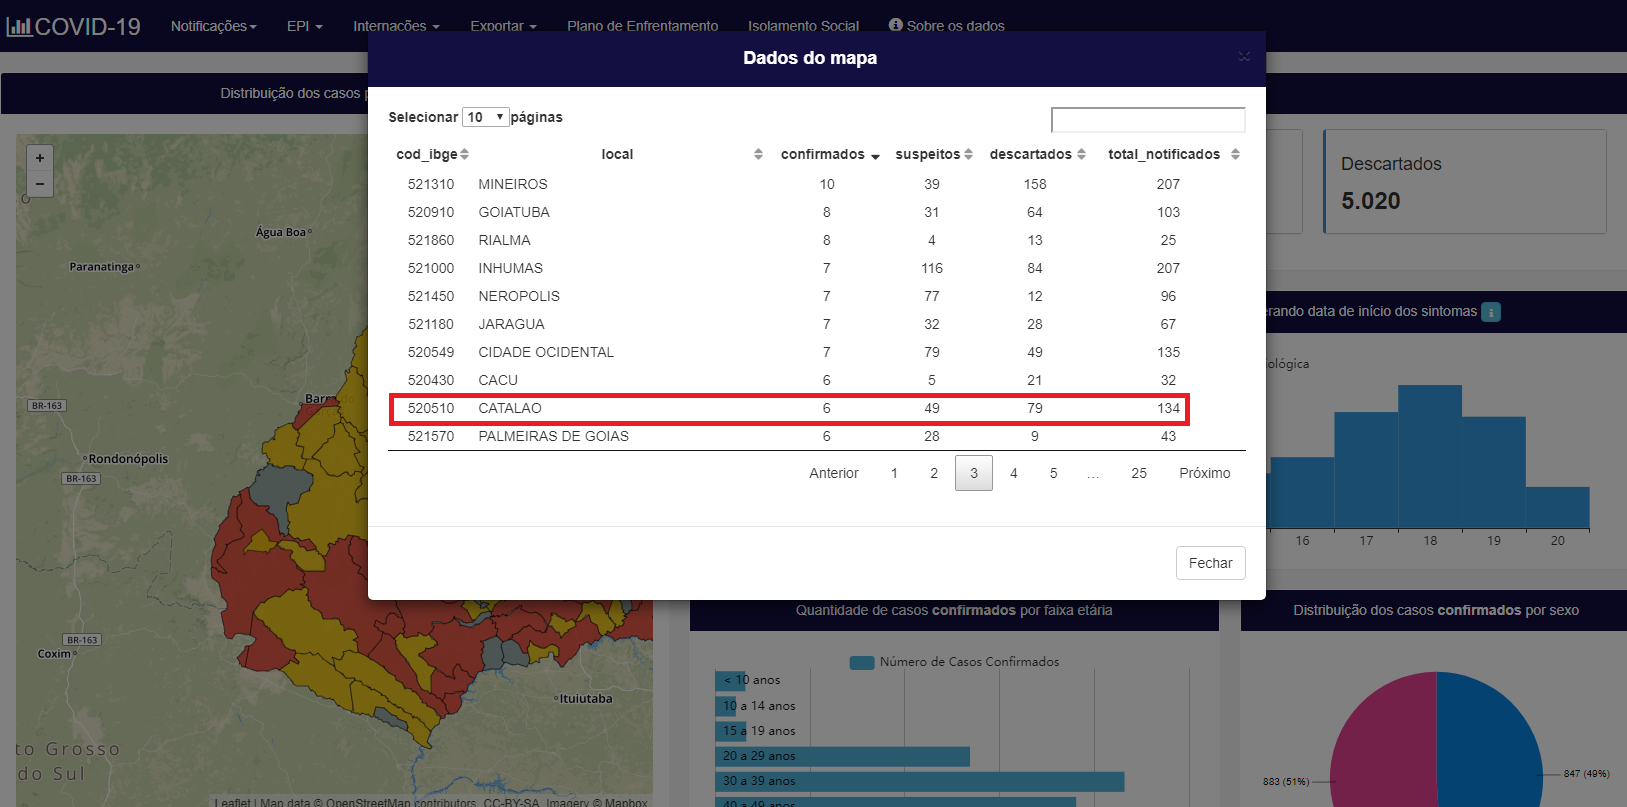Zoom out on the map
The width and height of the screenshot is (1627, 807).
(40, 184)
